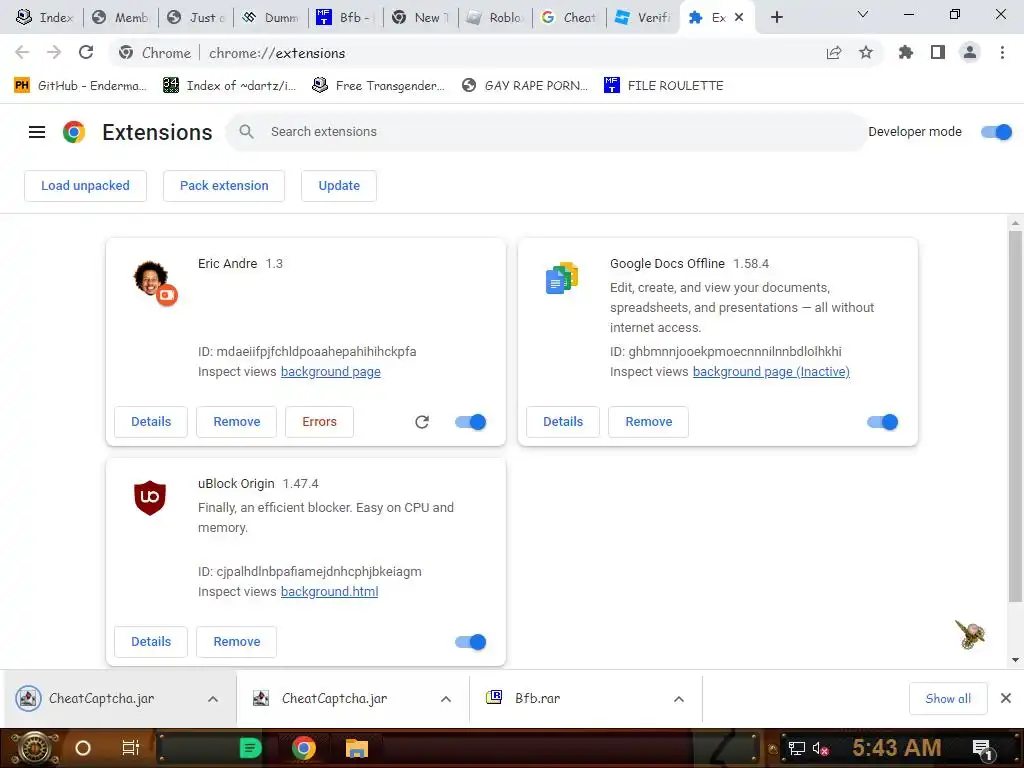
Task: Switch to the Cheat tab
Action: coord(570,18)
